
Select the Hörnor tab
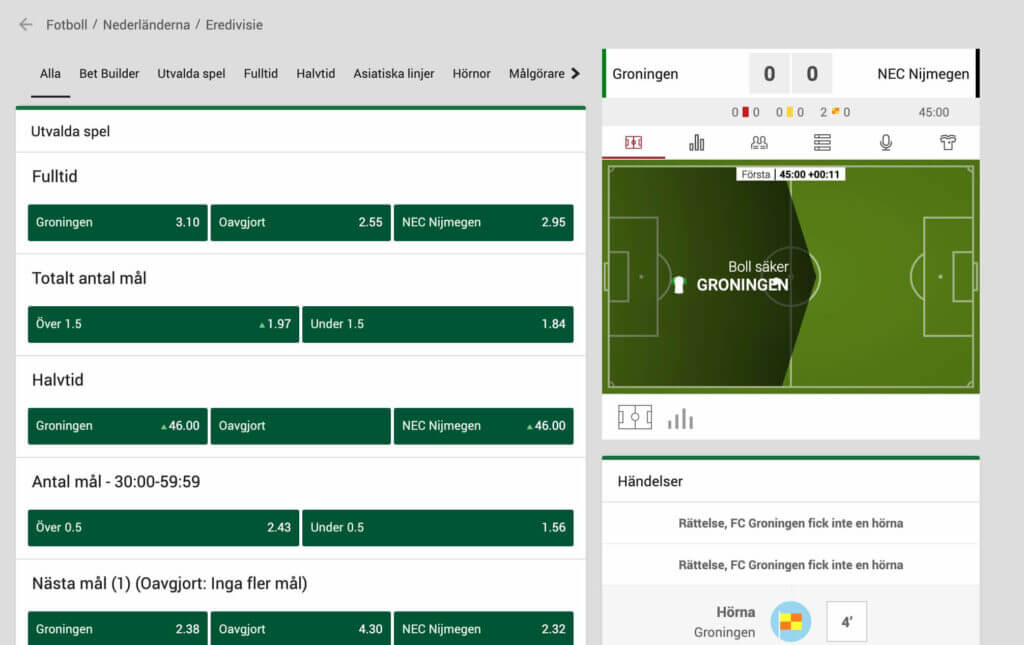pos(472,74)
